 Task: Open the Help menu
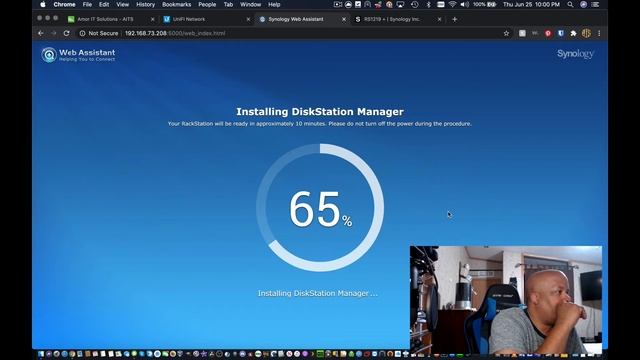click(x=274, y=4)
